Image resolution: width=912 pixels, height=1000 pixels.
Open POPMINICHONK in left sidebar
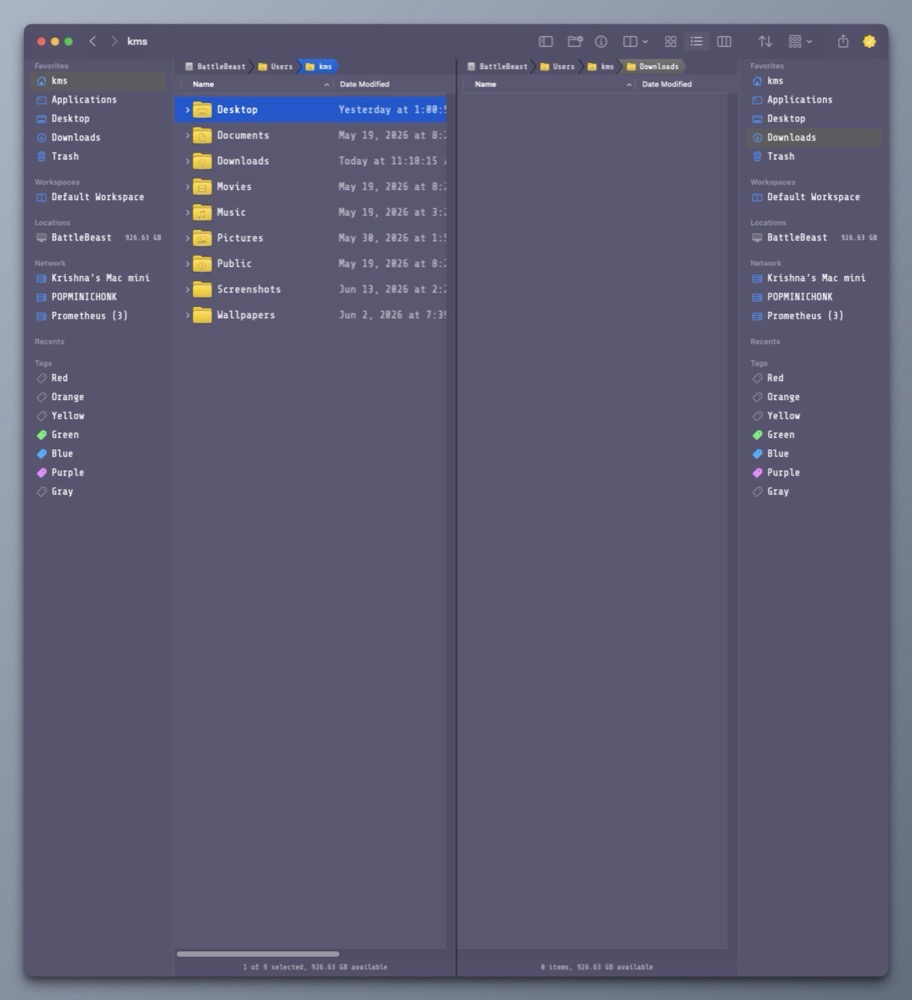pos(98,297)
